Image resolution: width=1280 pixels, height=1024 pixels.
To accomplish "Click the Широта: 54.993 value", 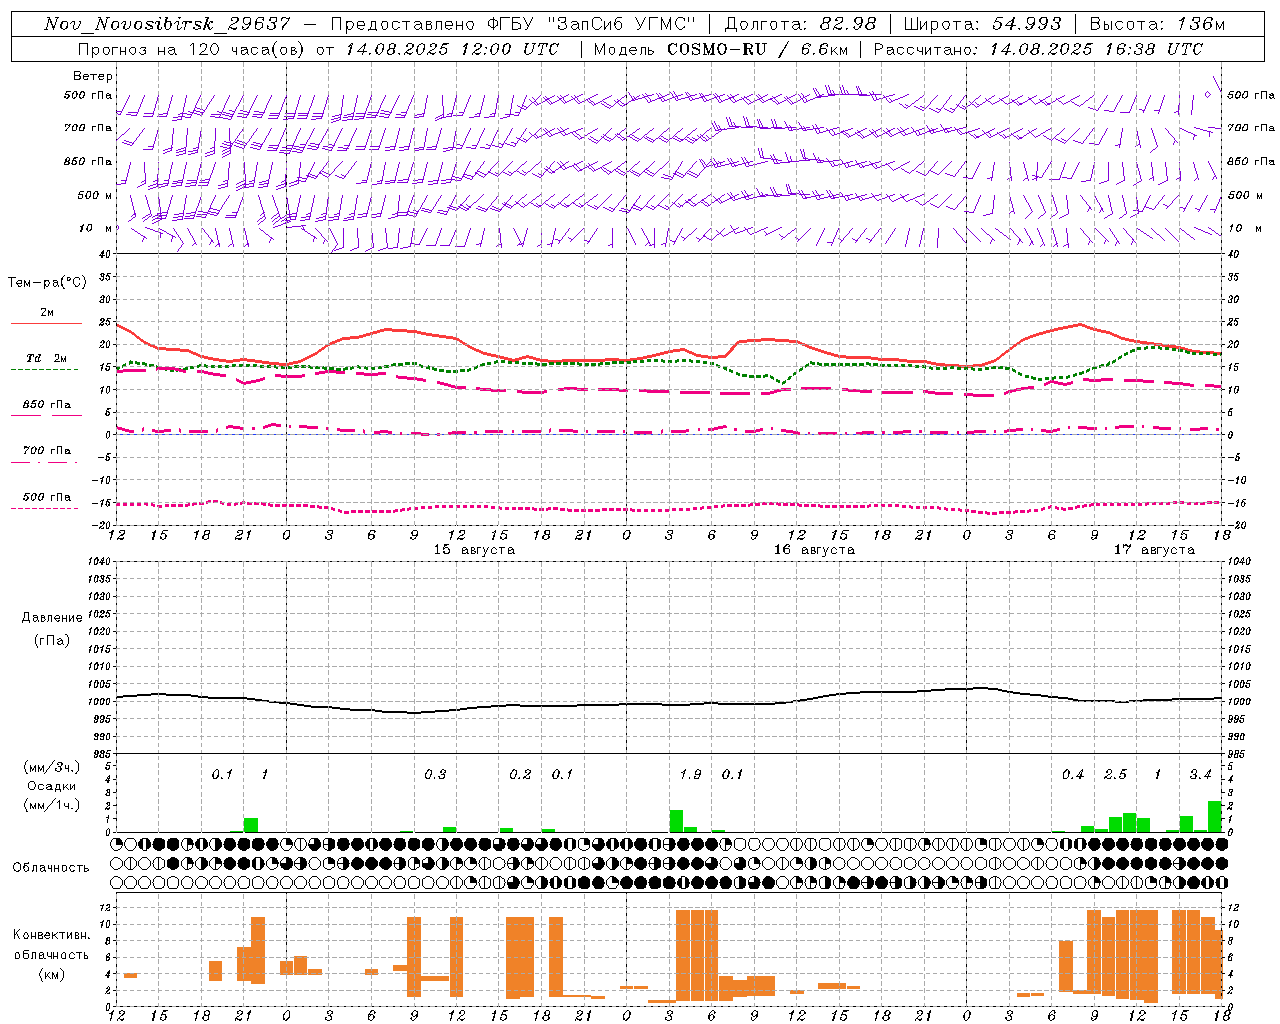I will tap(983, 24).
